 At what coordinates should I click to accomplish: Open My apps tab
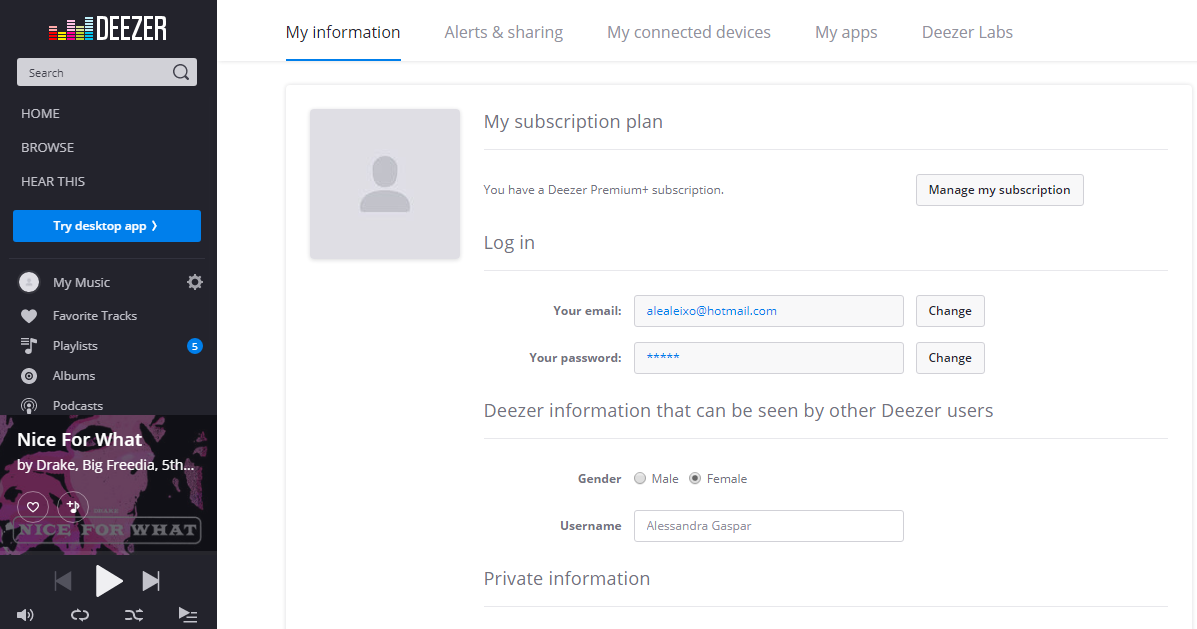tap(846, 32)
